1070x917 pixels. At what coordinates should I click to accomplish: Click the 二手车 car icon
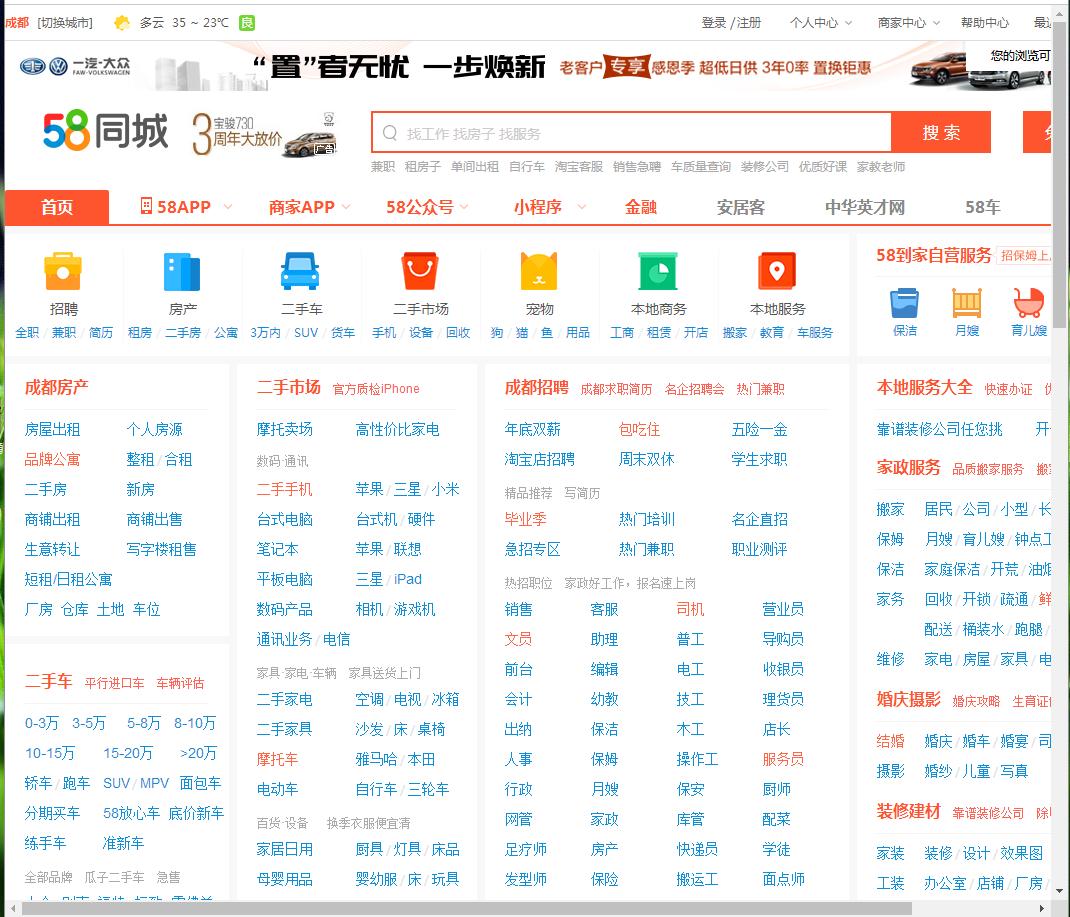(x=300, y=272)
